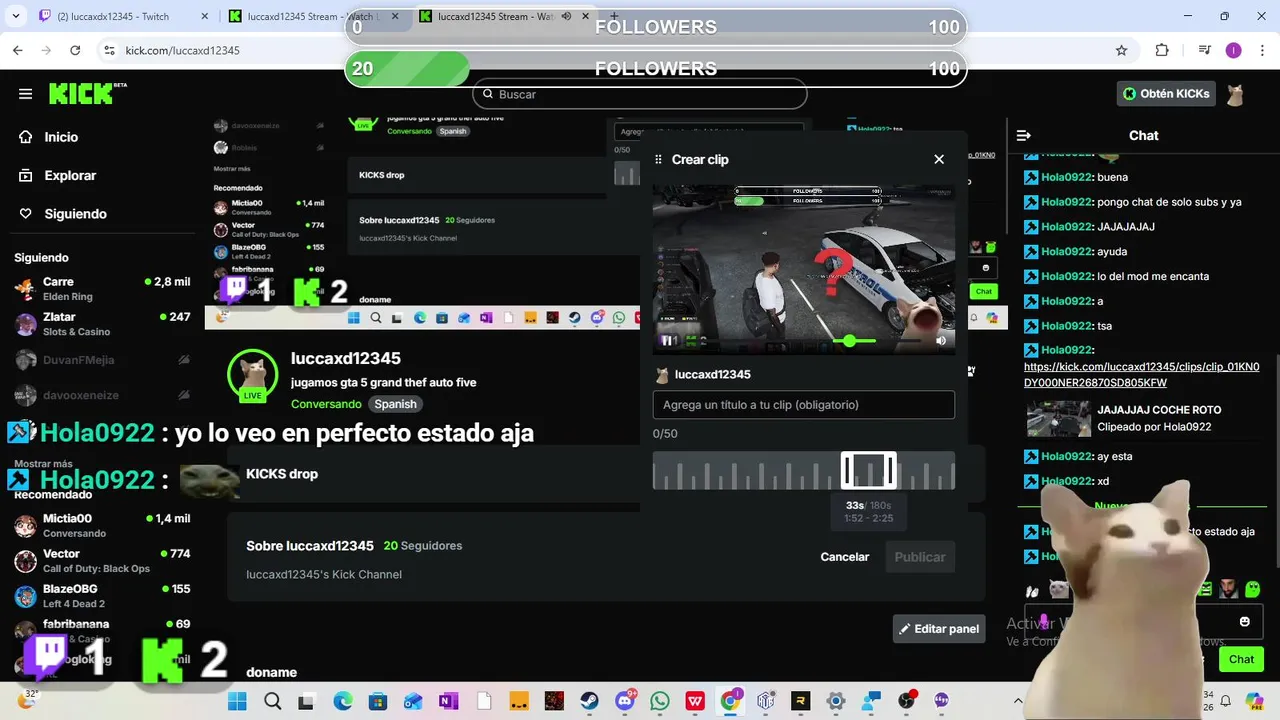Open WPS Office from taskbar
The height and width of the screenshot is (720, 1280).
pos(695,701)
